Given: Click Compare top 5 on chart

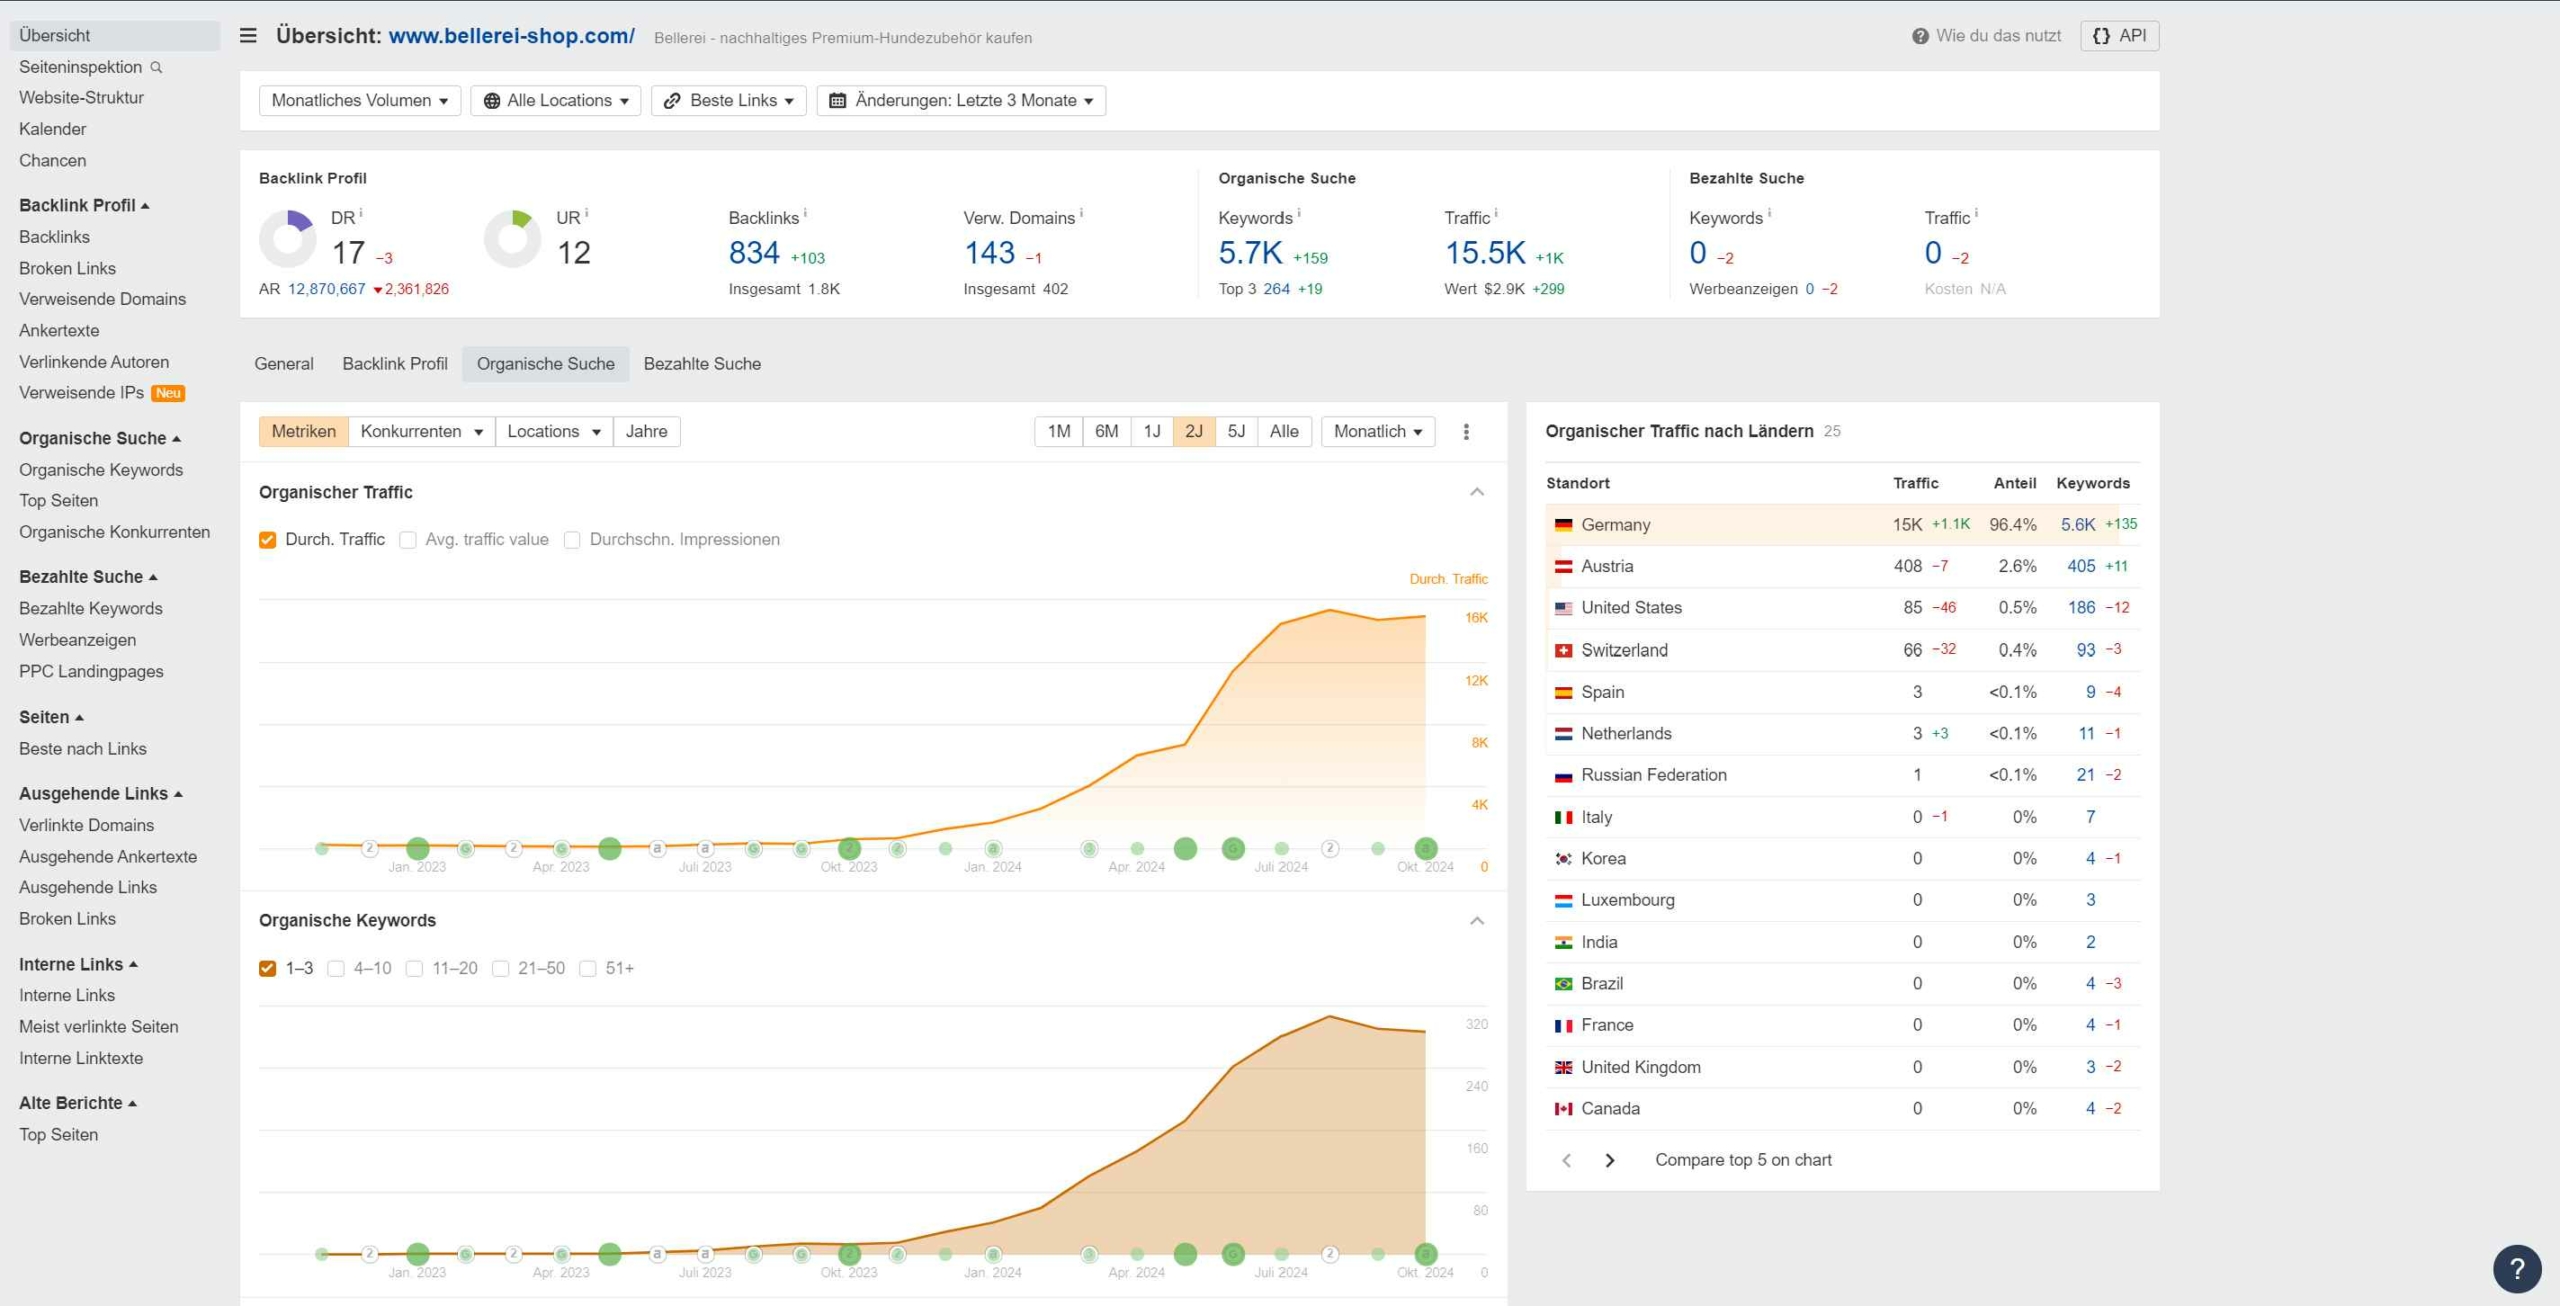Looking at the screenshot, I should pos(1743,1160).
